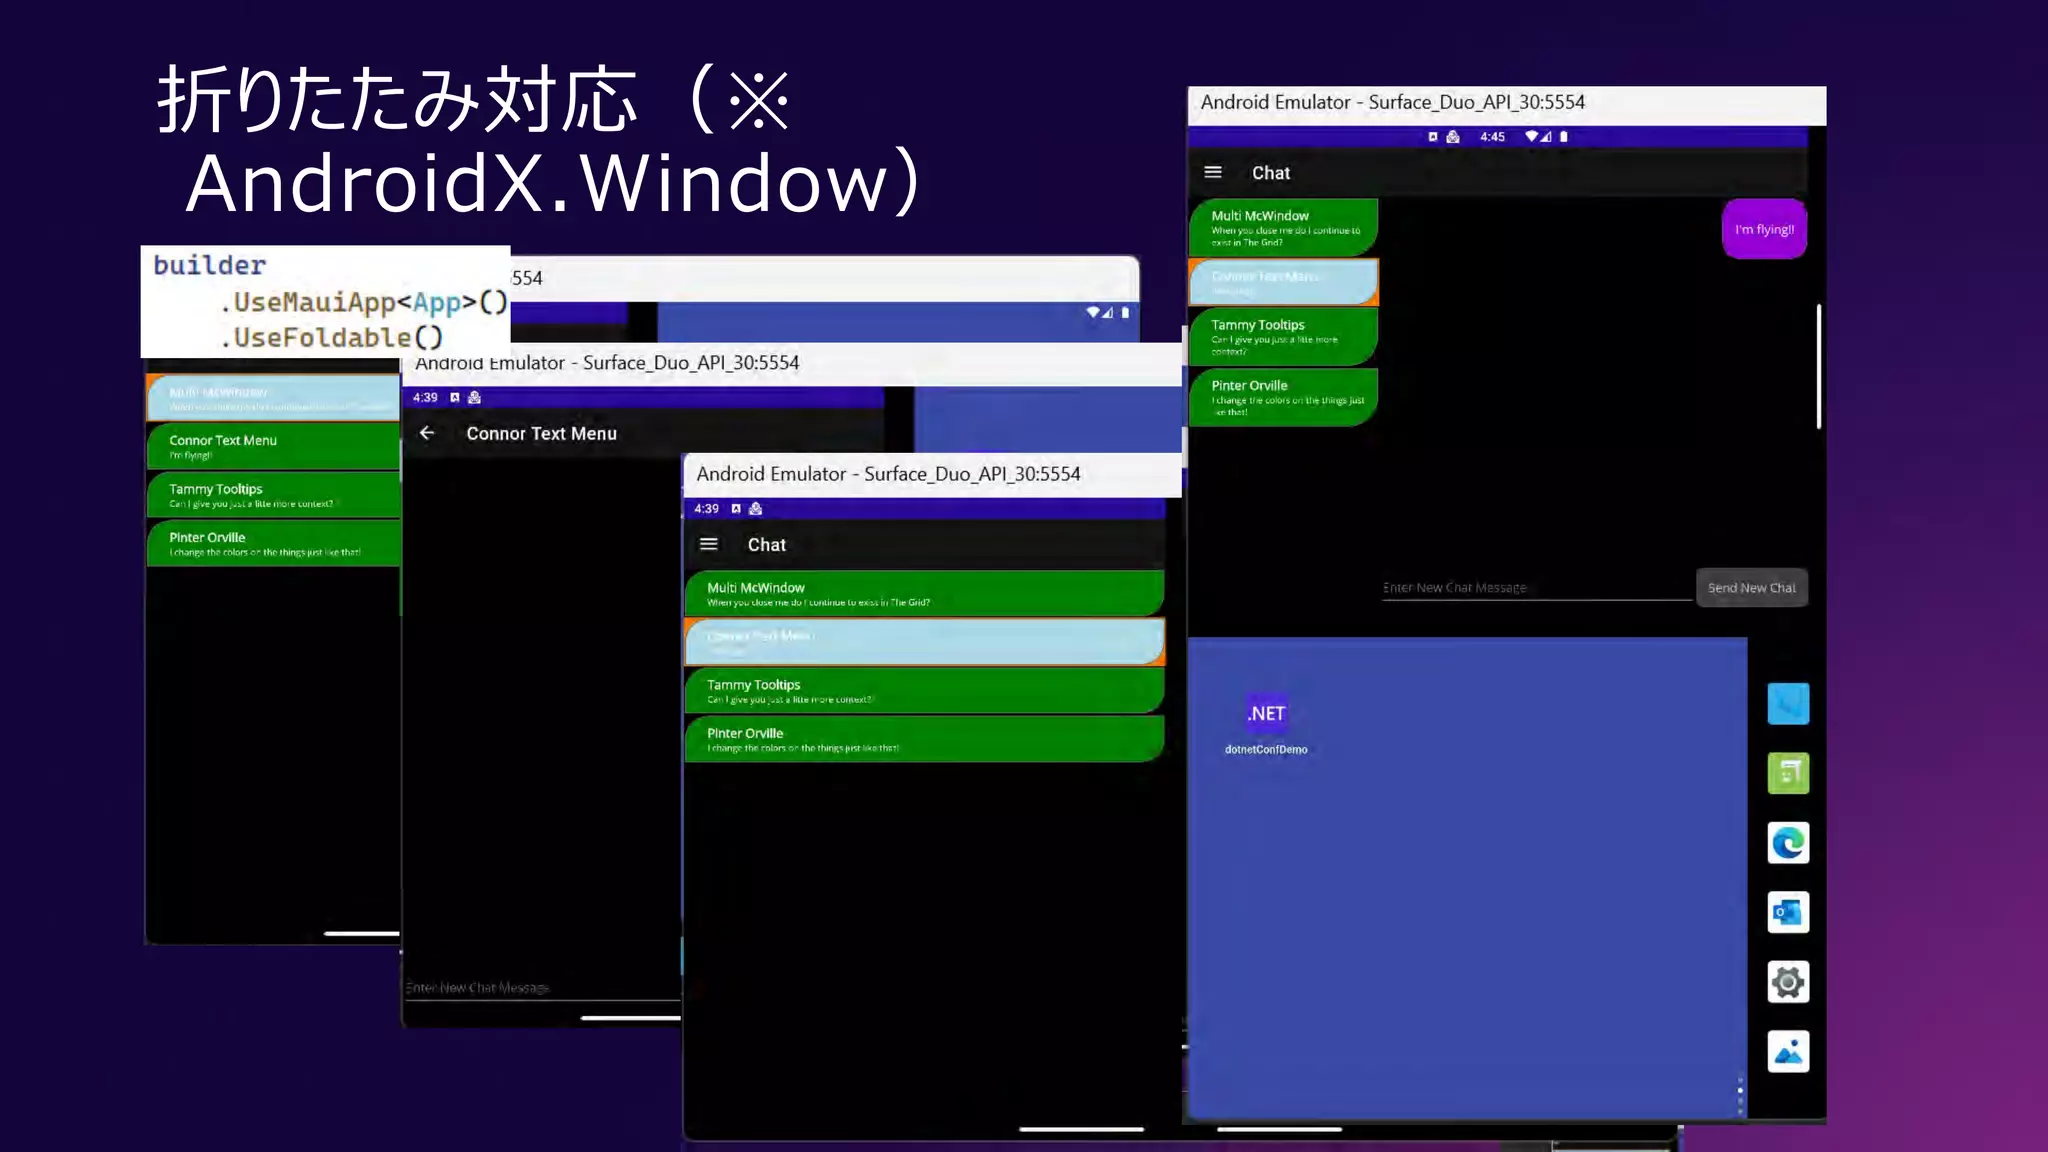Screen dimensions: 2048x1152
Task: Tap the Android debug icon in the Connor Text Menu emulator
Action: [474, 397]
